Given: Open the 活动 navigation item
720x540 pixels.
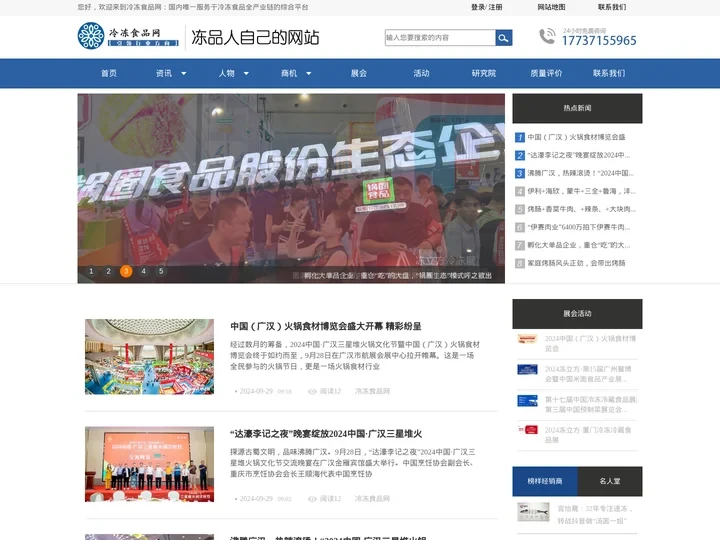Looking at the screenshot, I should [x=421, y=73].
